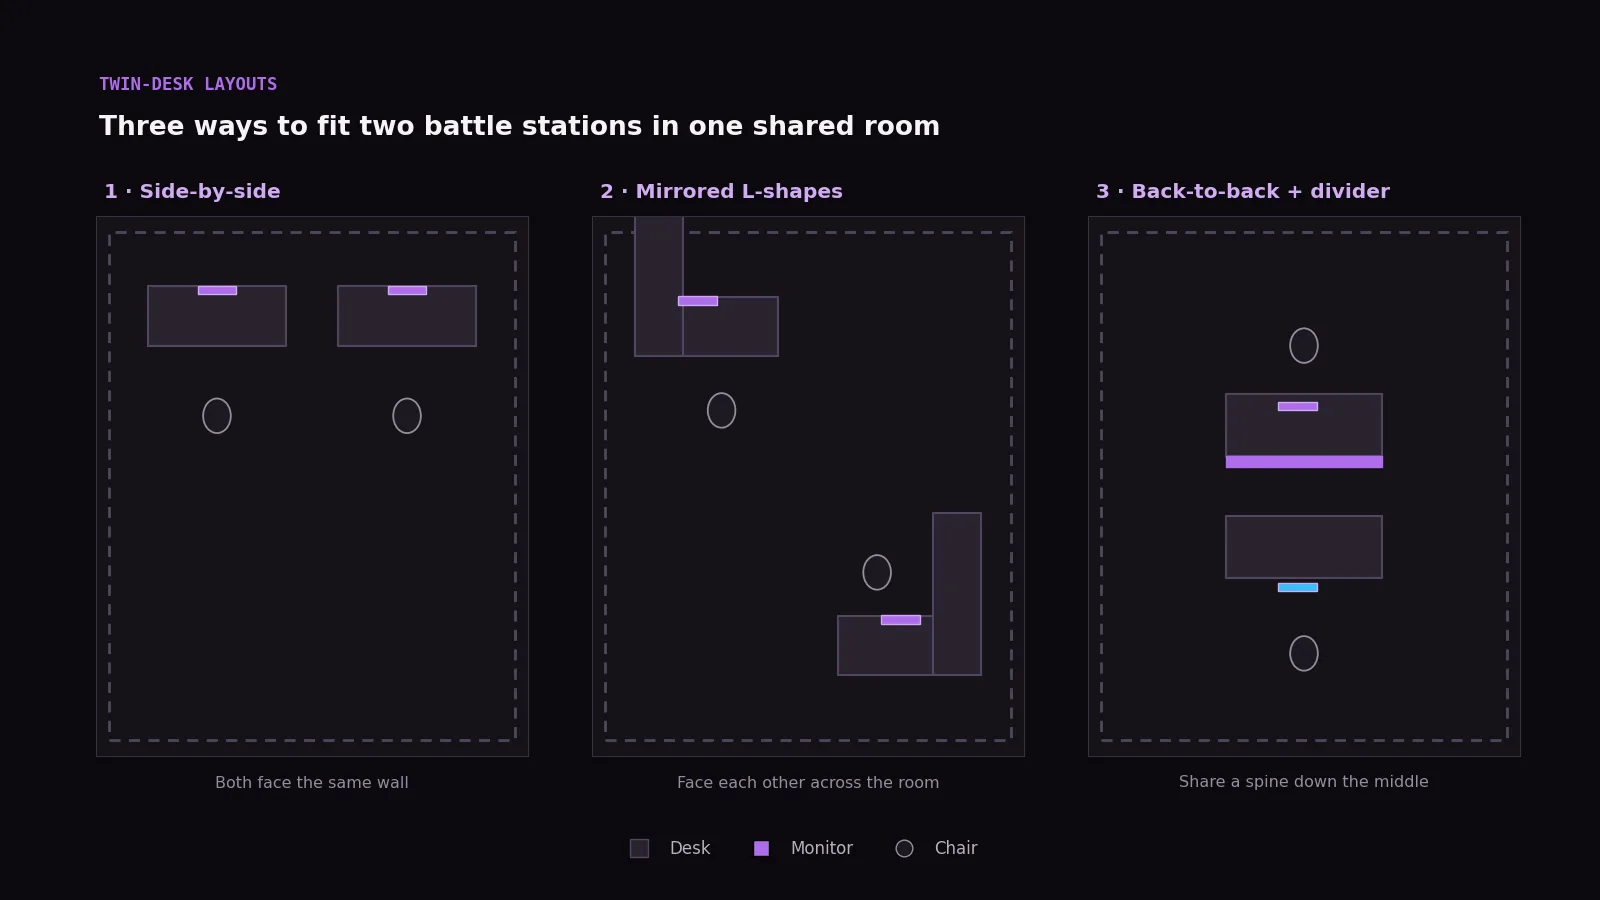Click the 'Monitor' legend label
The image size is (1600, 900).
click(x=822, y=848)
